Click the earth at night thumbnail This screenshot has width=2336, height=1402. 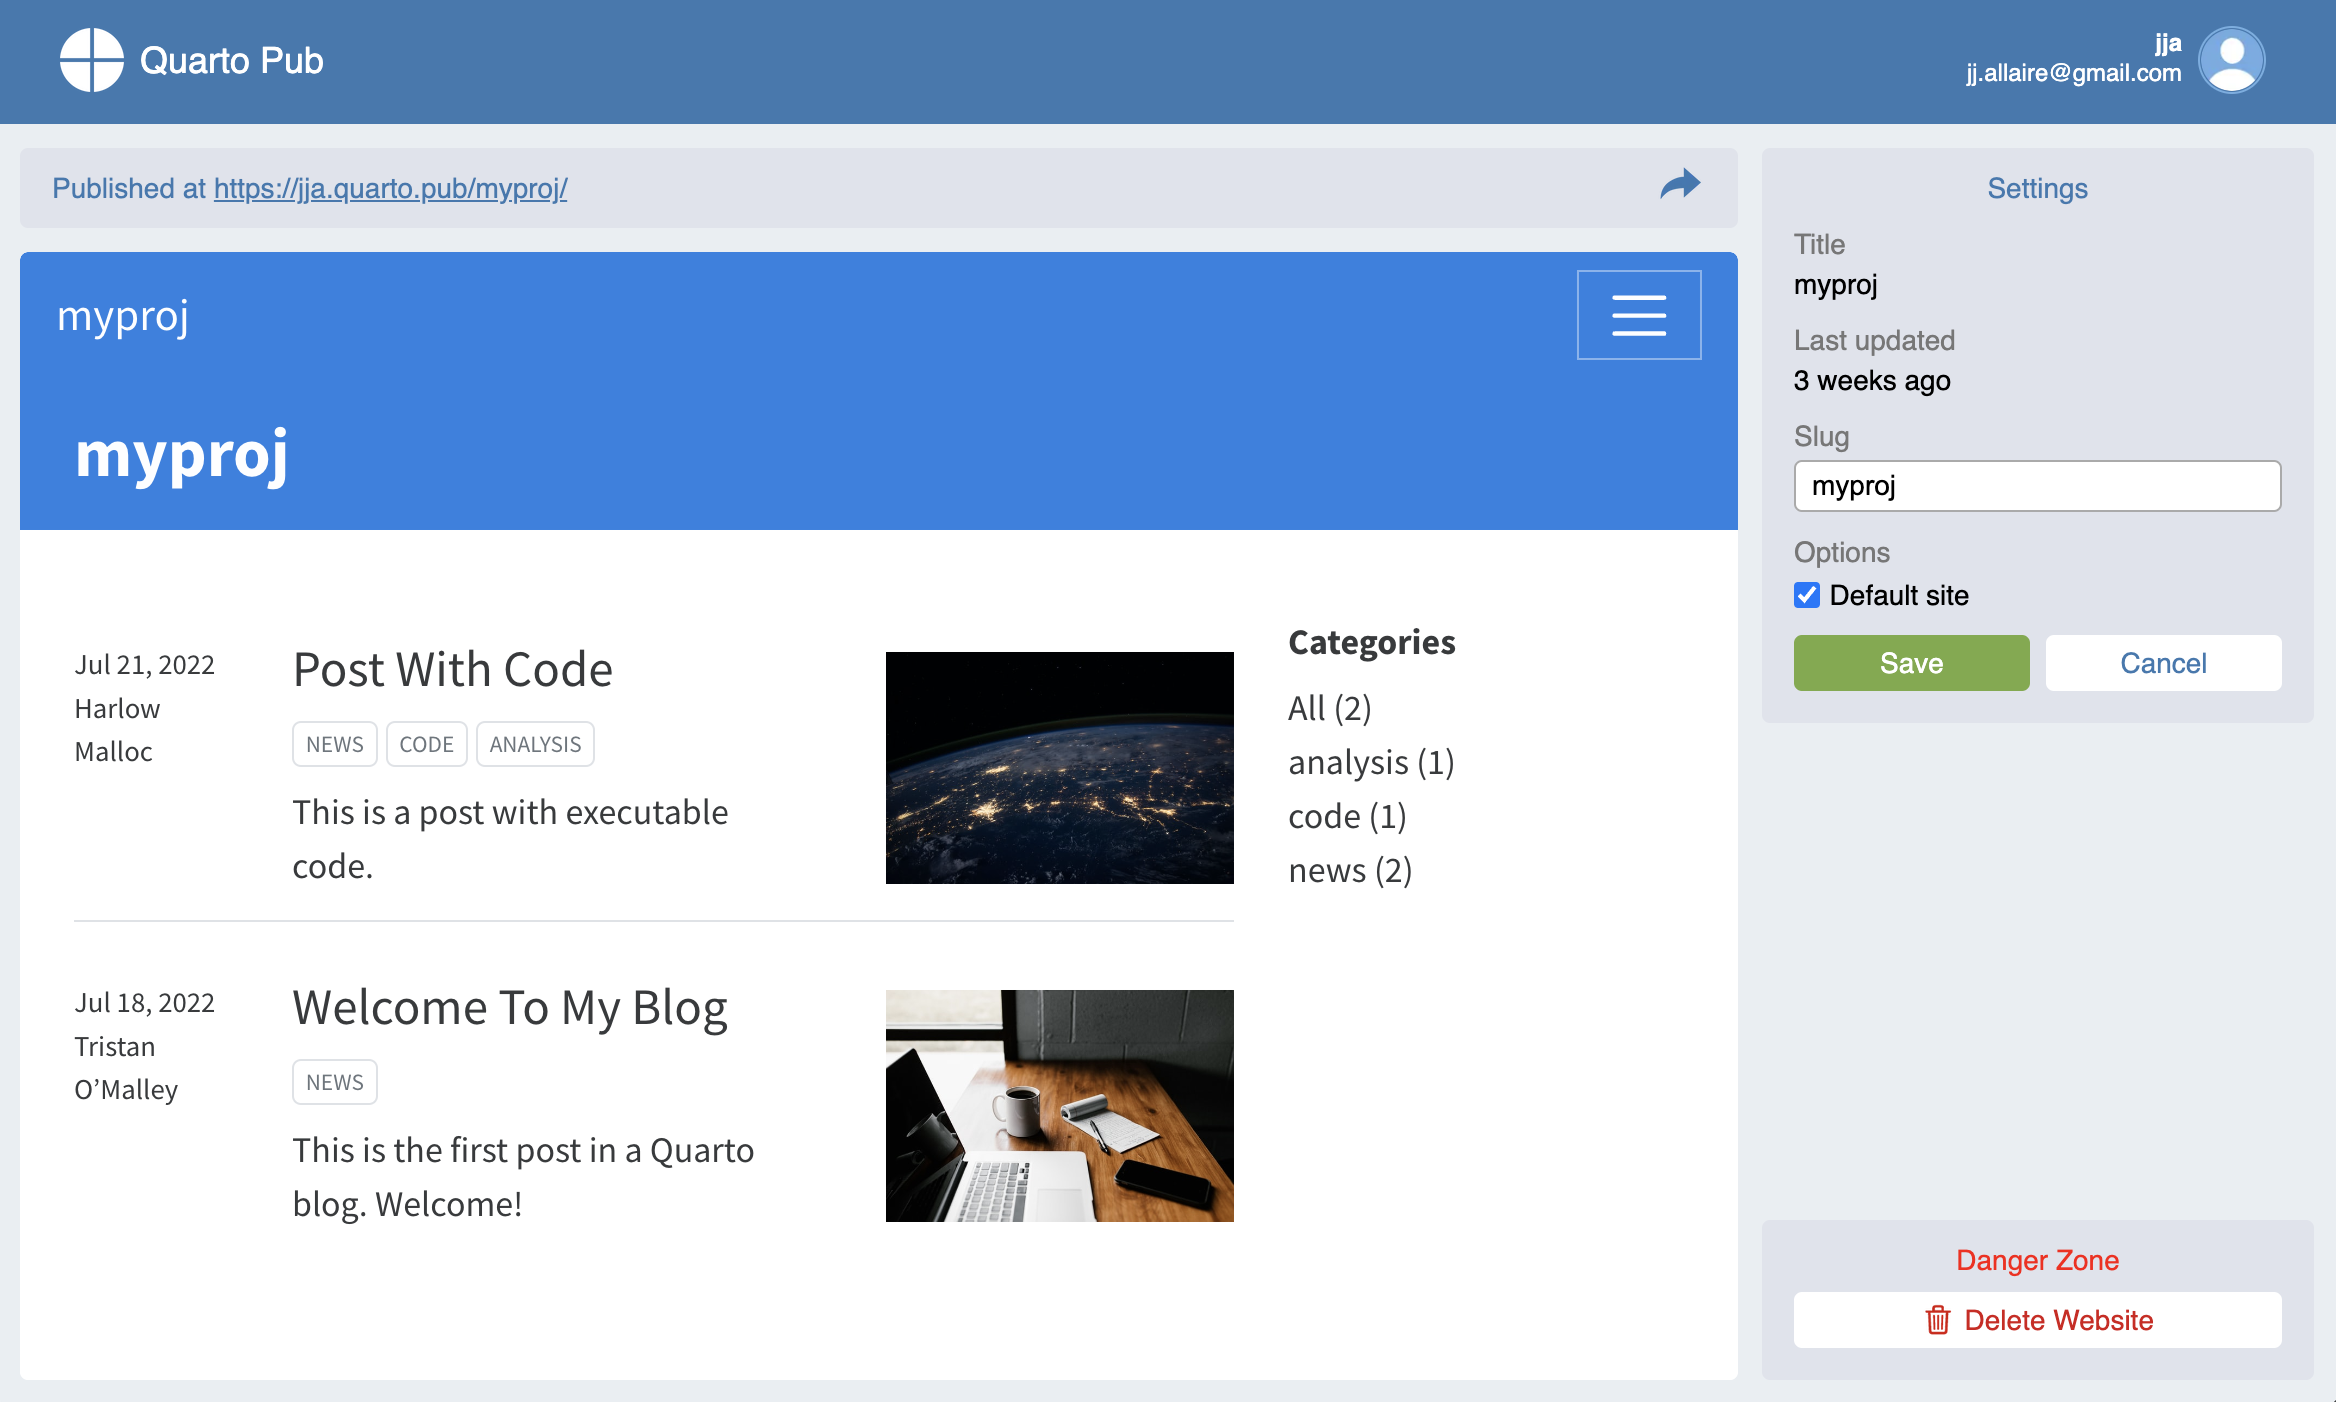pyautogui.click(x=1059, y=767)
